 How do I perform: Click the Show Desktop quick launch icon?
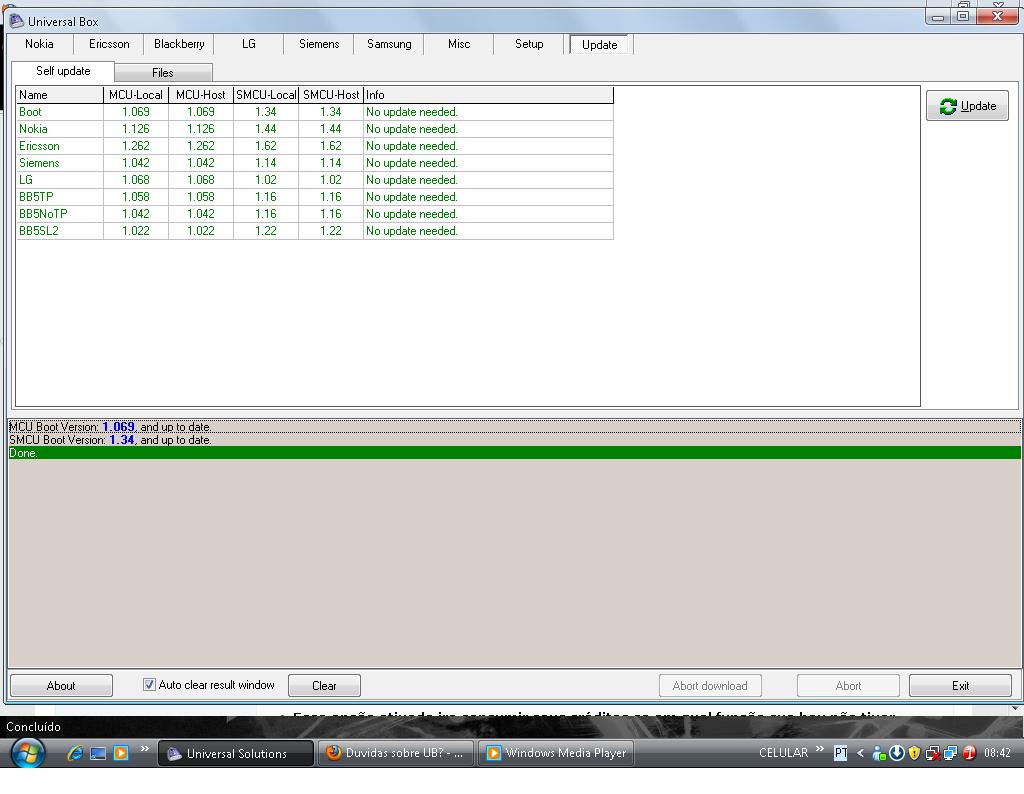98,754
